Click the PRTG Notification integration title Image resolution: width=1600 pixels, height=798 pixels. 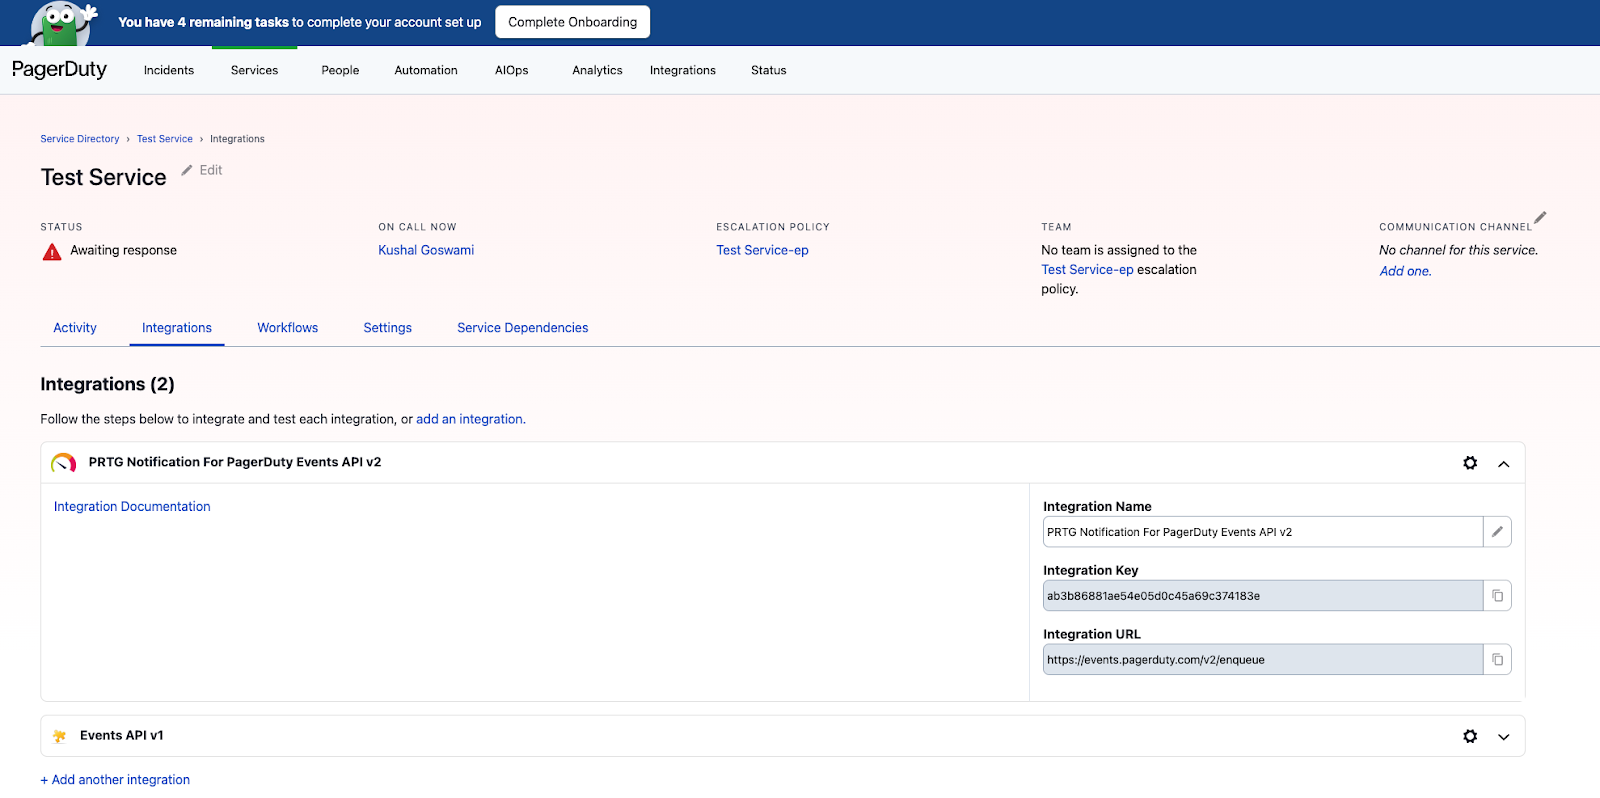point(235,462)
